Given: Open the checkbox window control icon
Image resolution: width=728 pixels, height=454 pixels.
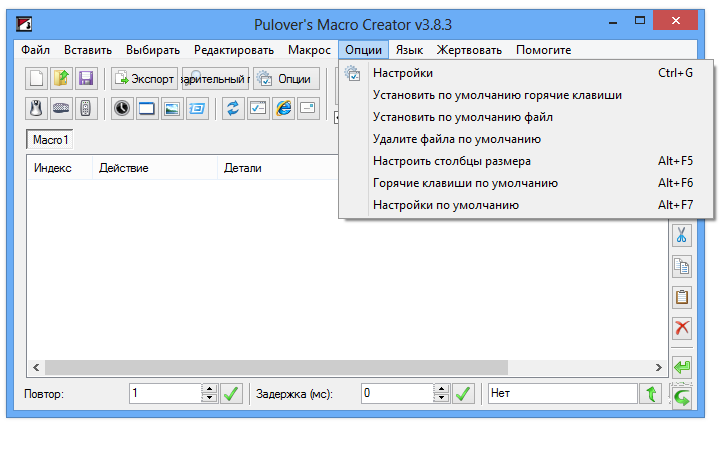Looking at the screenshot, I should click(258, 109).
